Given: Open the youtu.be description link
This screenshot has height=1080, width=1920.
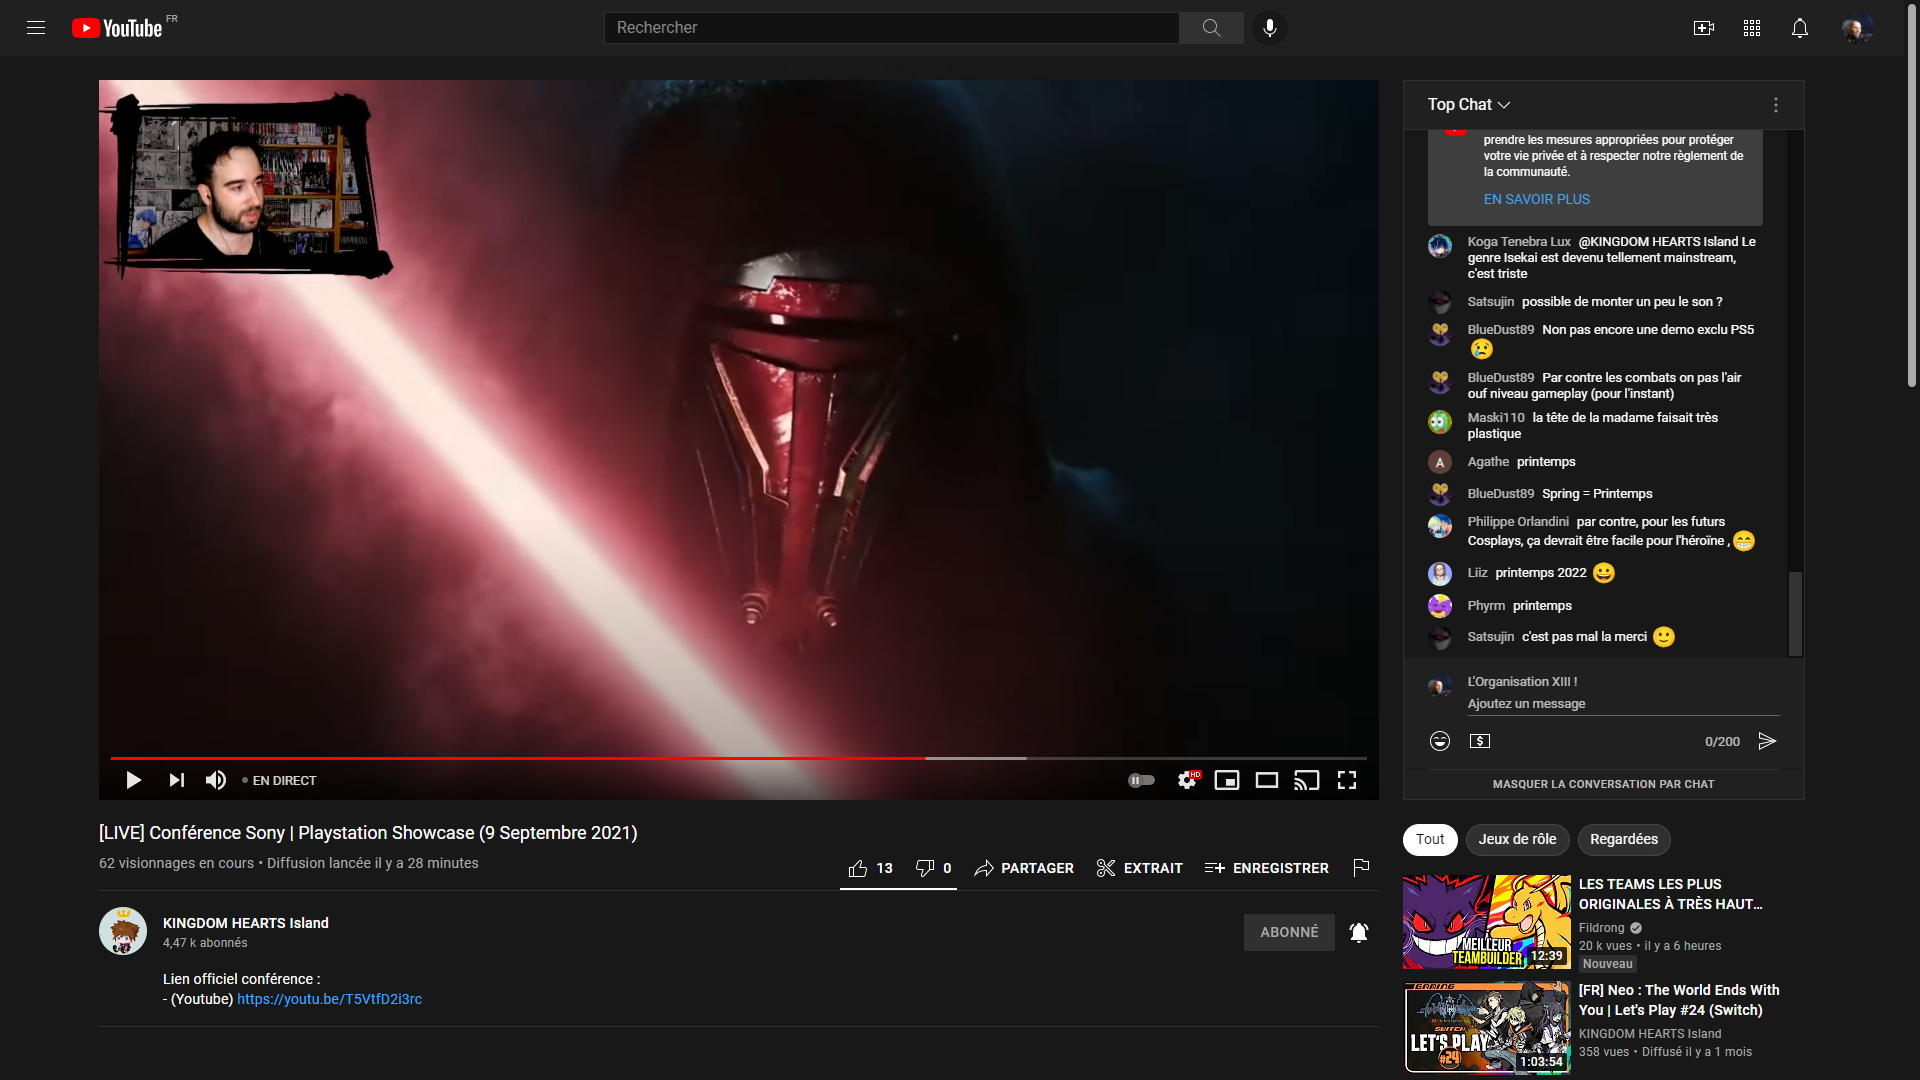Looking at the screenshot, I should 329,999.
